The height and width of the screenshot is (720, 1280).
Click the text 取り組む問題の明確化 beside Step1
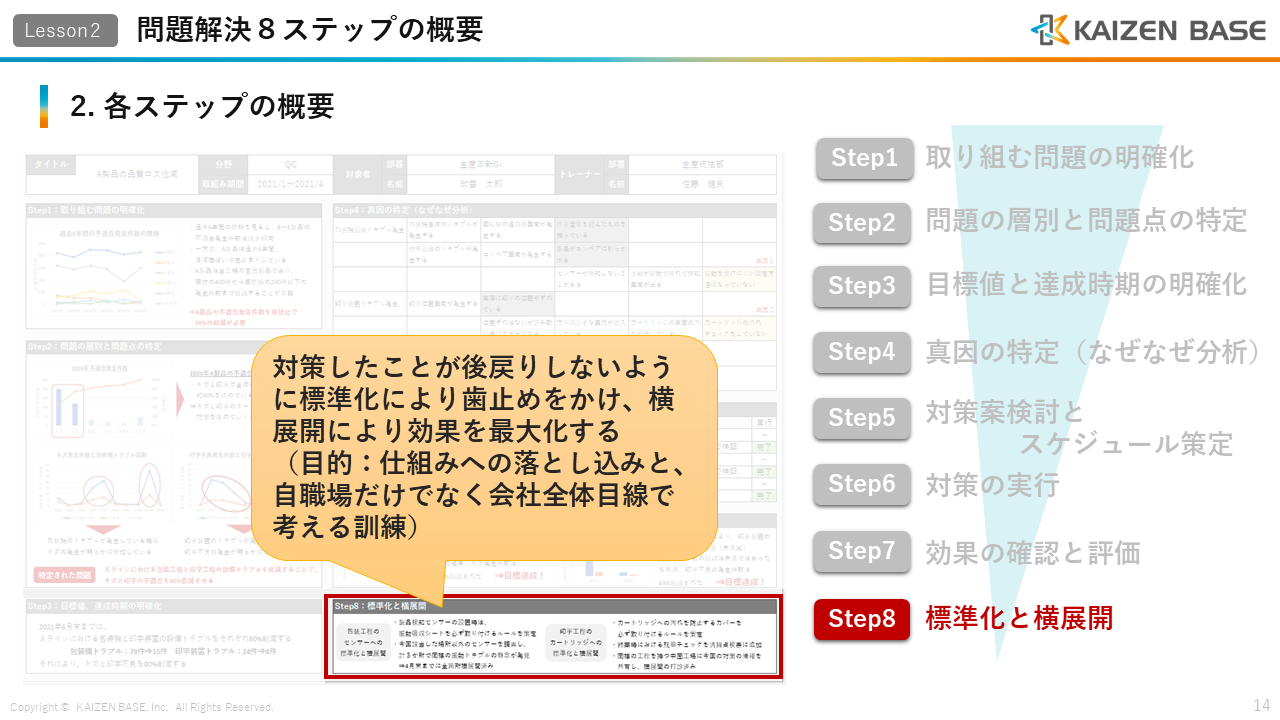pyautogui.click(x=1060, y=157)
